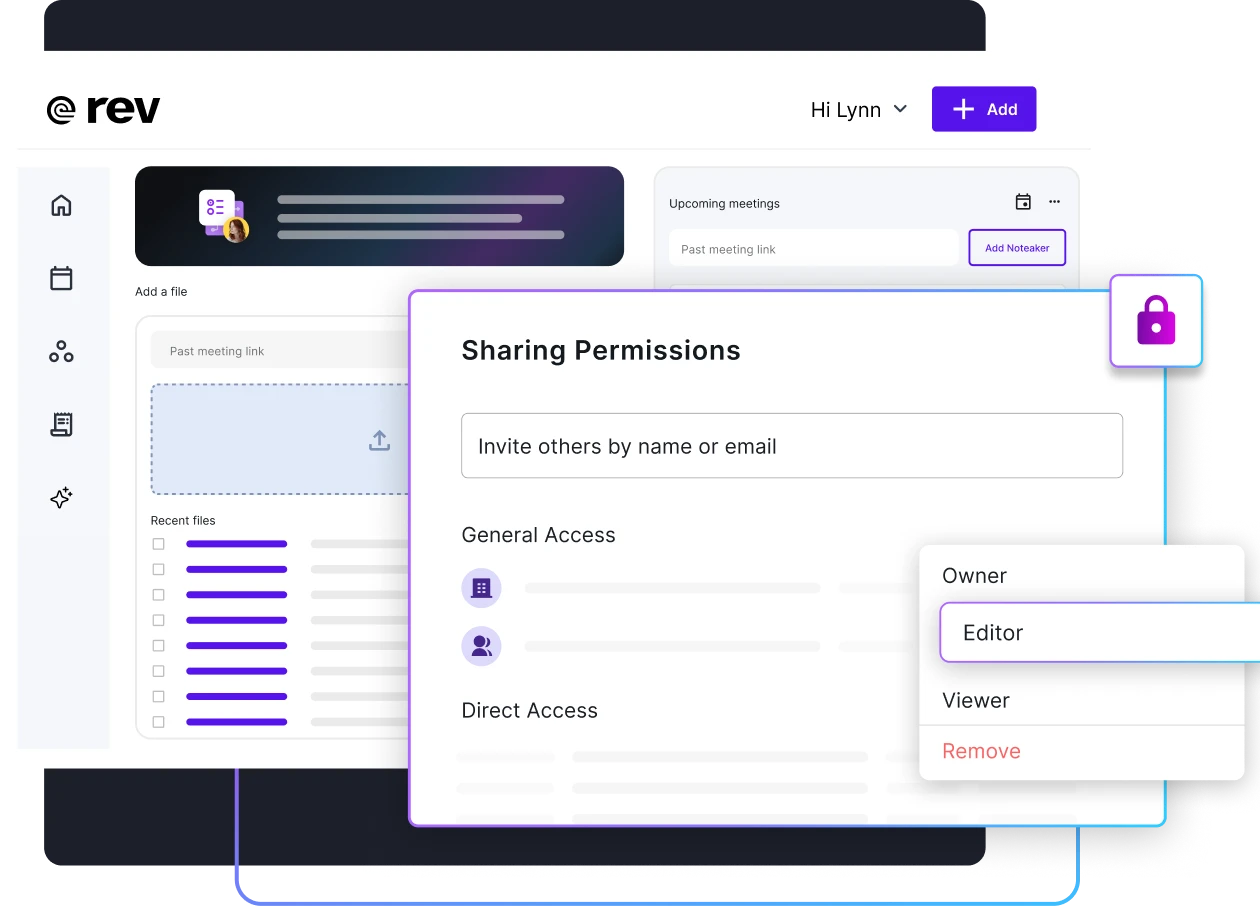Select the AI sparkle icon in the sidebar
This screenshot has height=906, width=1260.
click(61, 497)
